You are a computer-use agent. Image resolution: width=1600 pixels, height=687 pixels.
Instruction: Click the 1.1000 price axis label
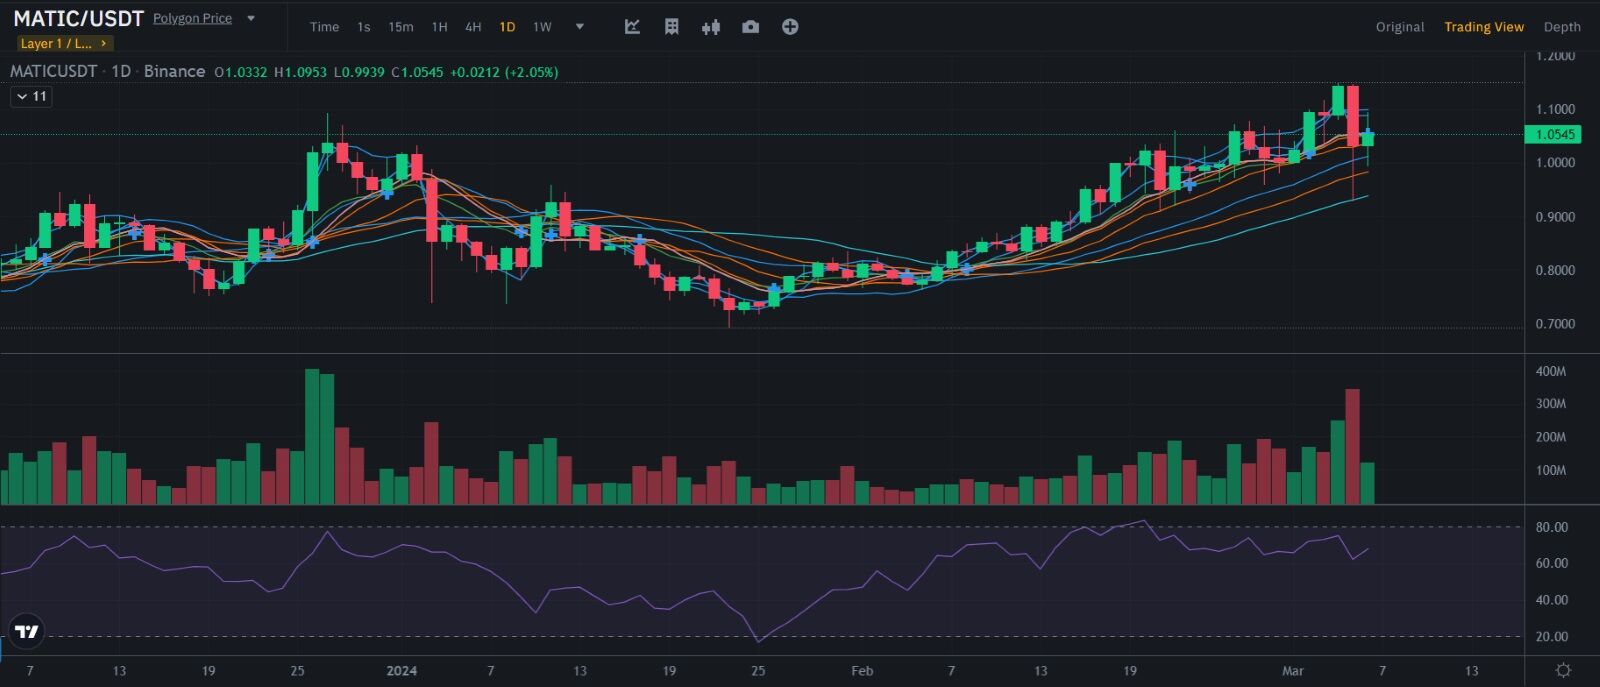(1555, 109)
